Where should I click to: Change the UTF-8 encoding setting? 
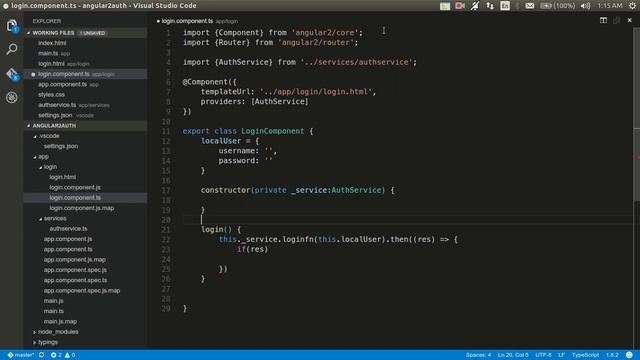point(543,355)
